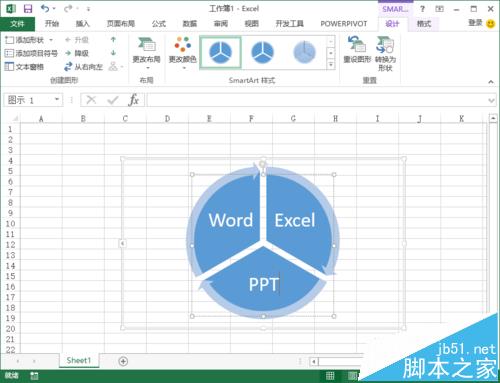The width and height of the screenshot is (500, 383).
Task: Toggle the 文本窗格 (Text Pane)
Action: pyautogui.click(x=24, y=67)
